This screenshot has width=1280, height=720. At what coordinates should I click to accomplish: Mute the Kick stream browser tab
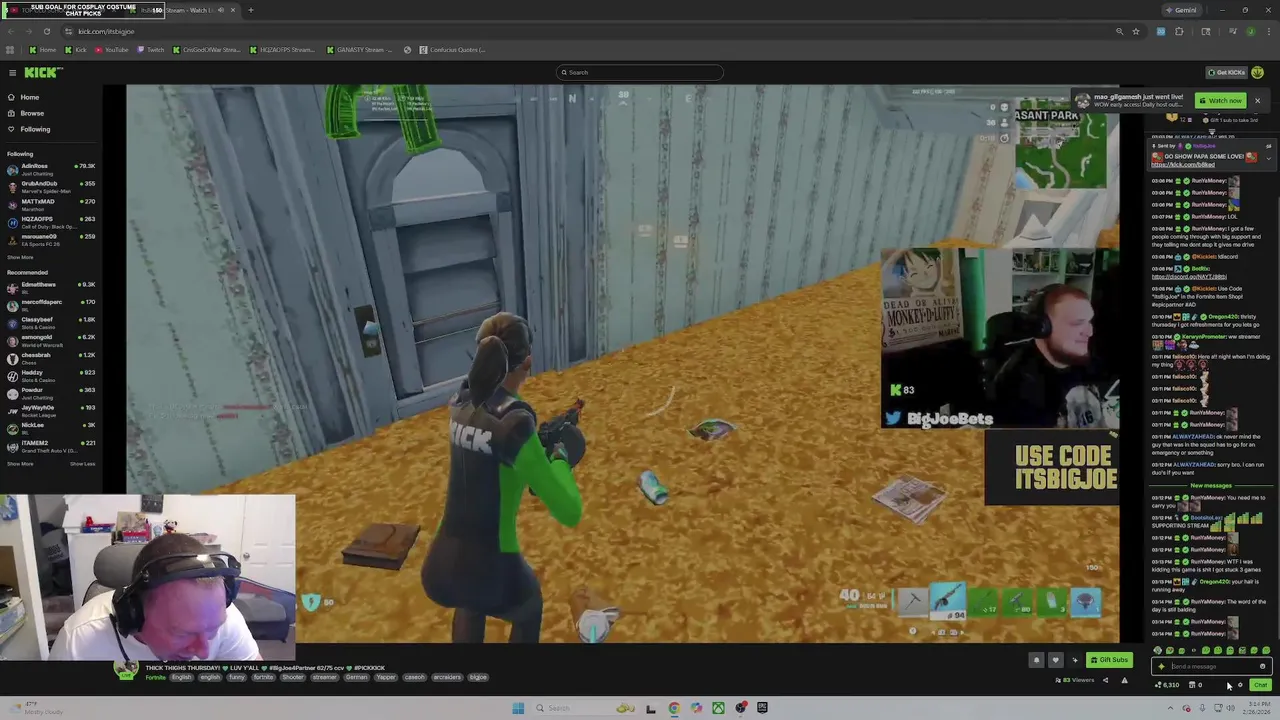point(220,10)
